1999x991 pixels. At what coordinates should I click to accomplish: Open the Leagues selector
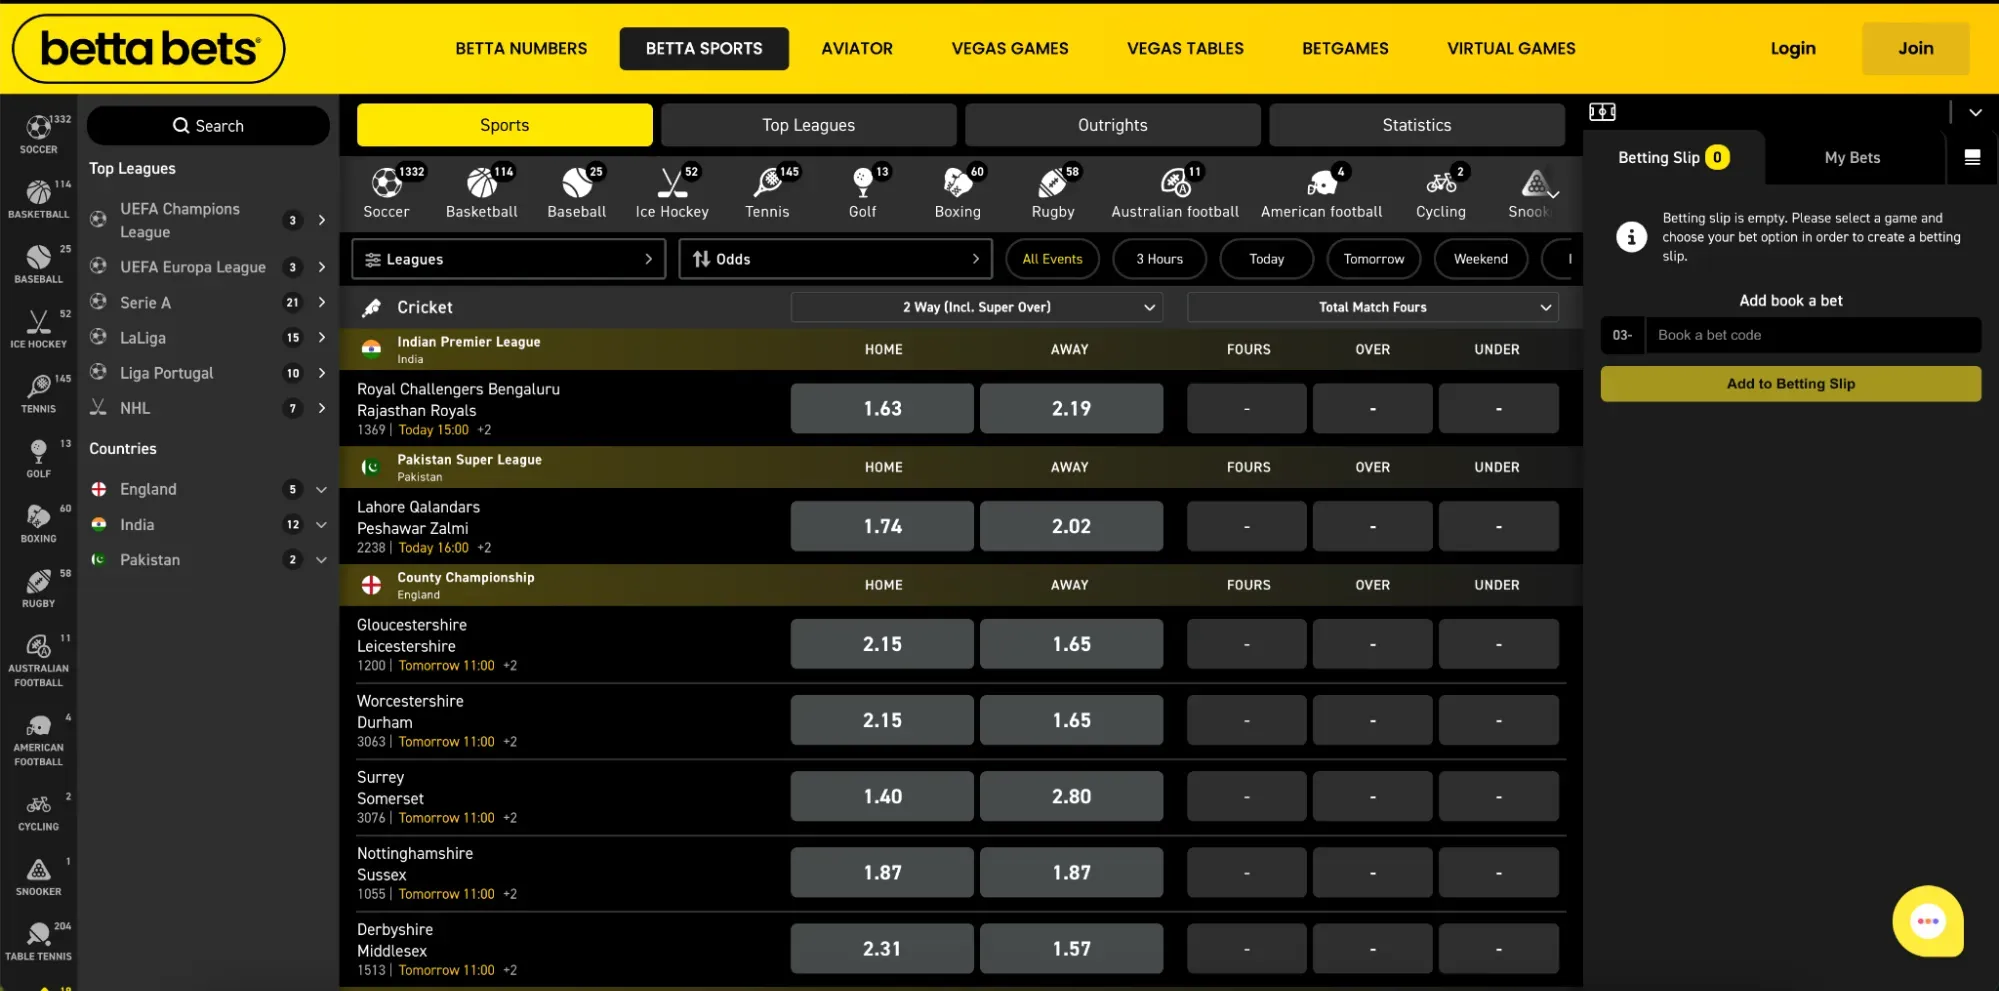pos(509,259)
